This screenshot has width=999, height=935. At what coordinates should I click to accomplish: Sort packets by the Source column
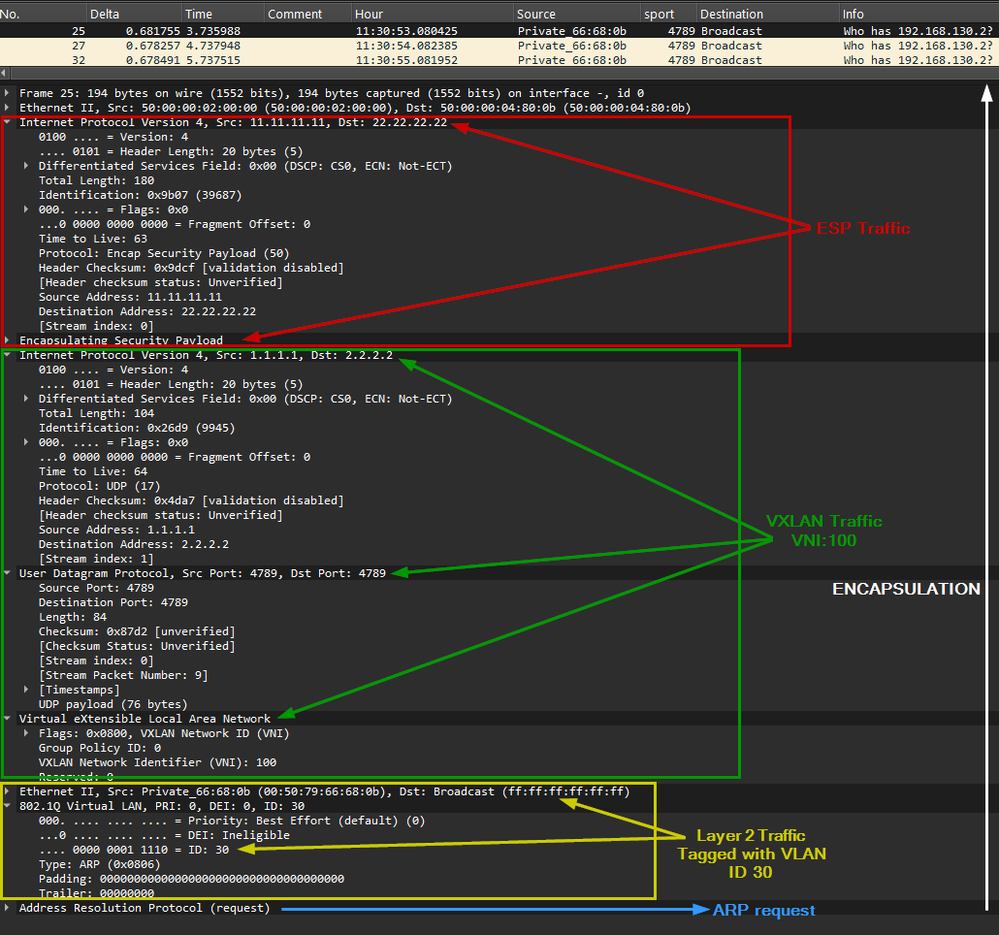[x=577, y=14]
